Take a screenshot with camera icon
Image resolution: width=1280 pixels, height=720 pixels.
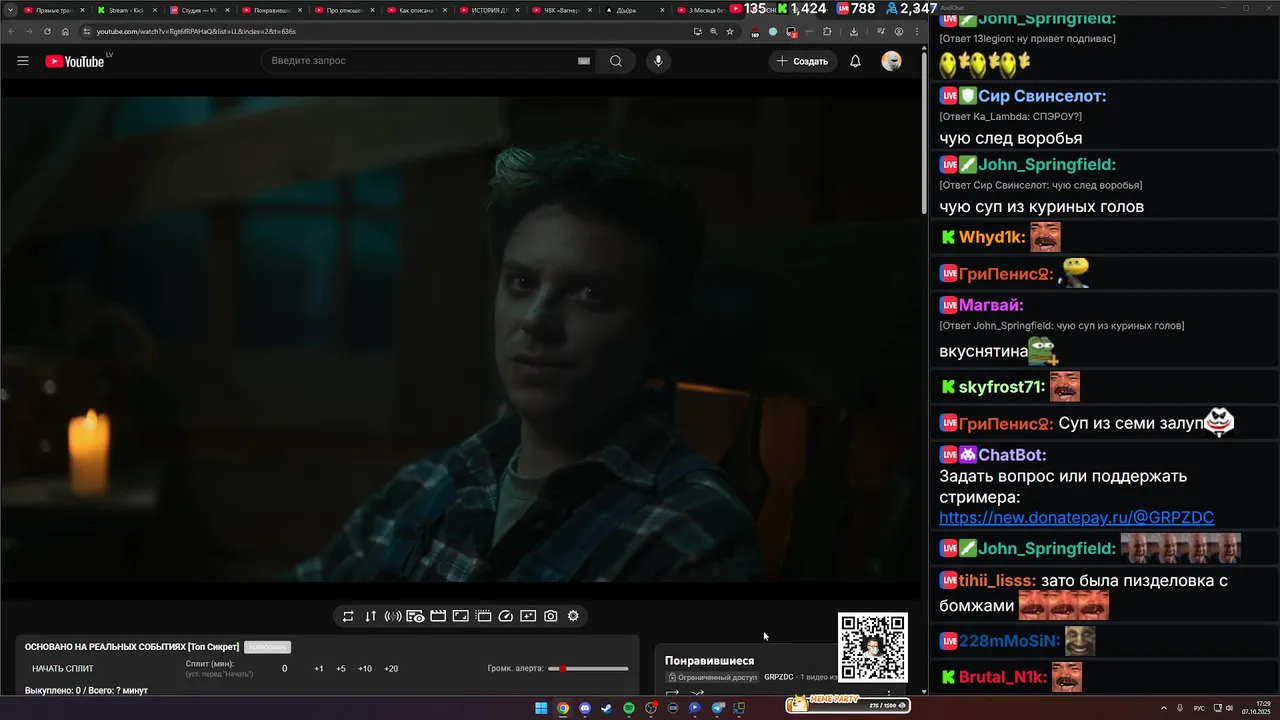551,616
